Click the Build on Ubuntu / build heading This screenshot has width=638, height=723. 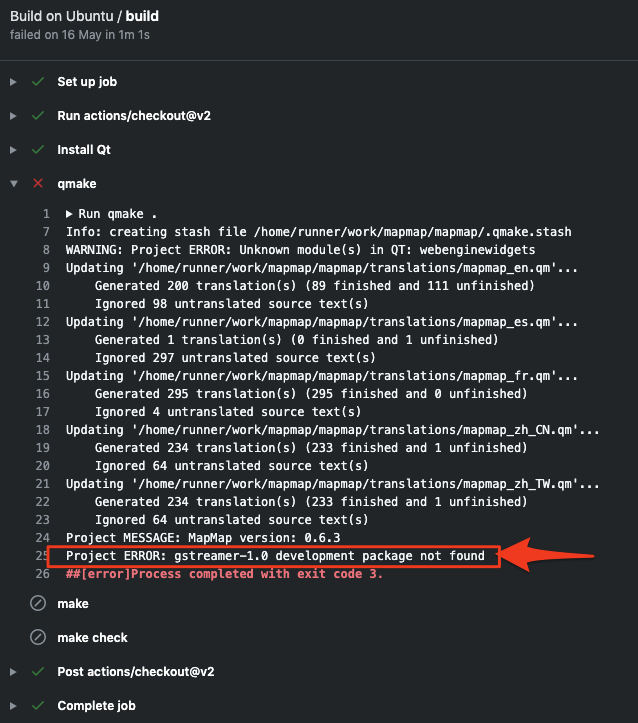coord(84,16)
